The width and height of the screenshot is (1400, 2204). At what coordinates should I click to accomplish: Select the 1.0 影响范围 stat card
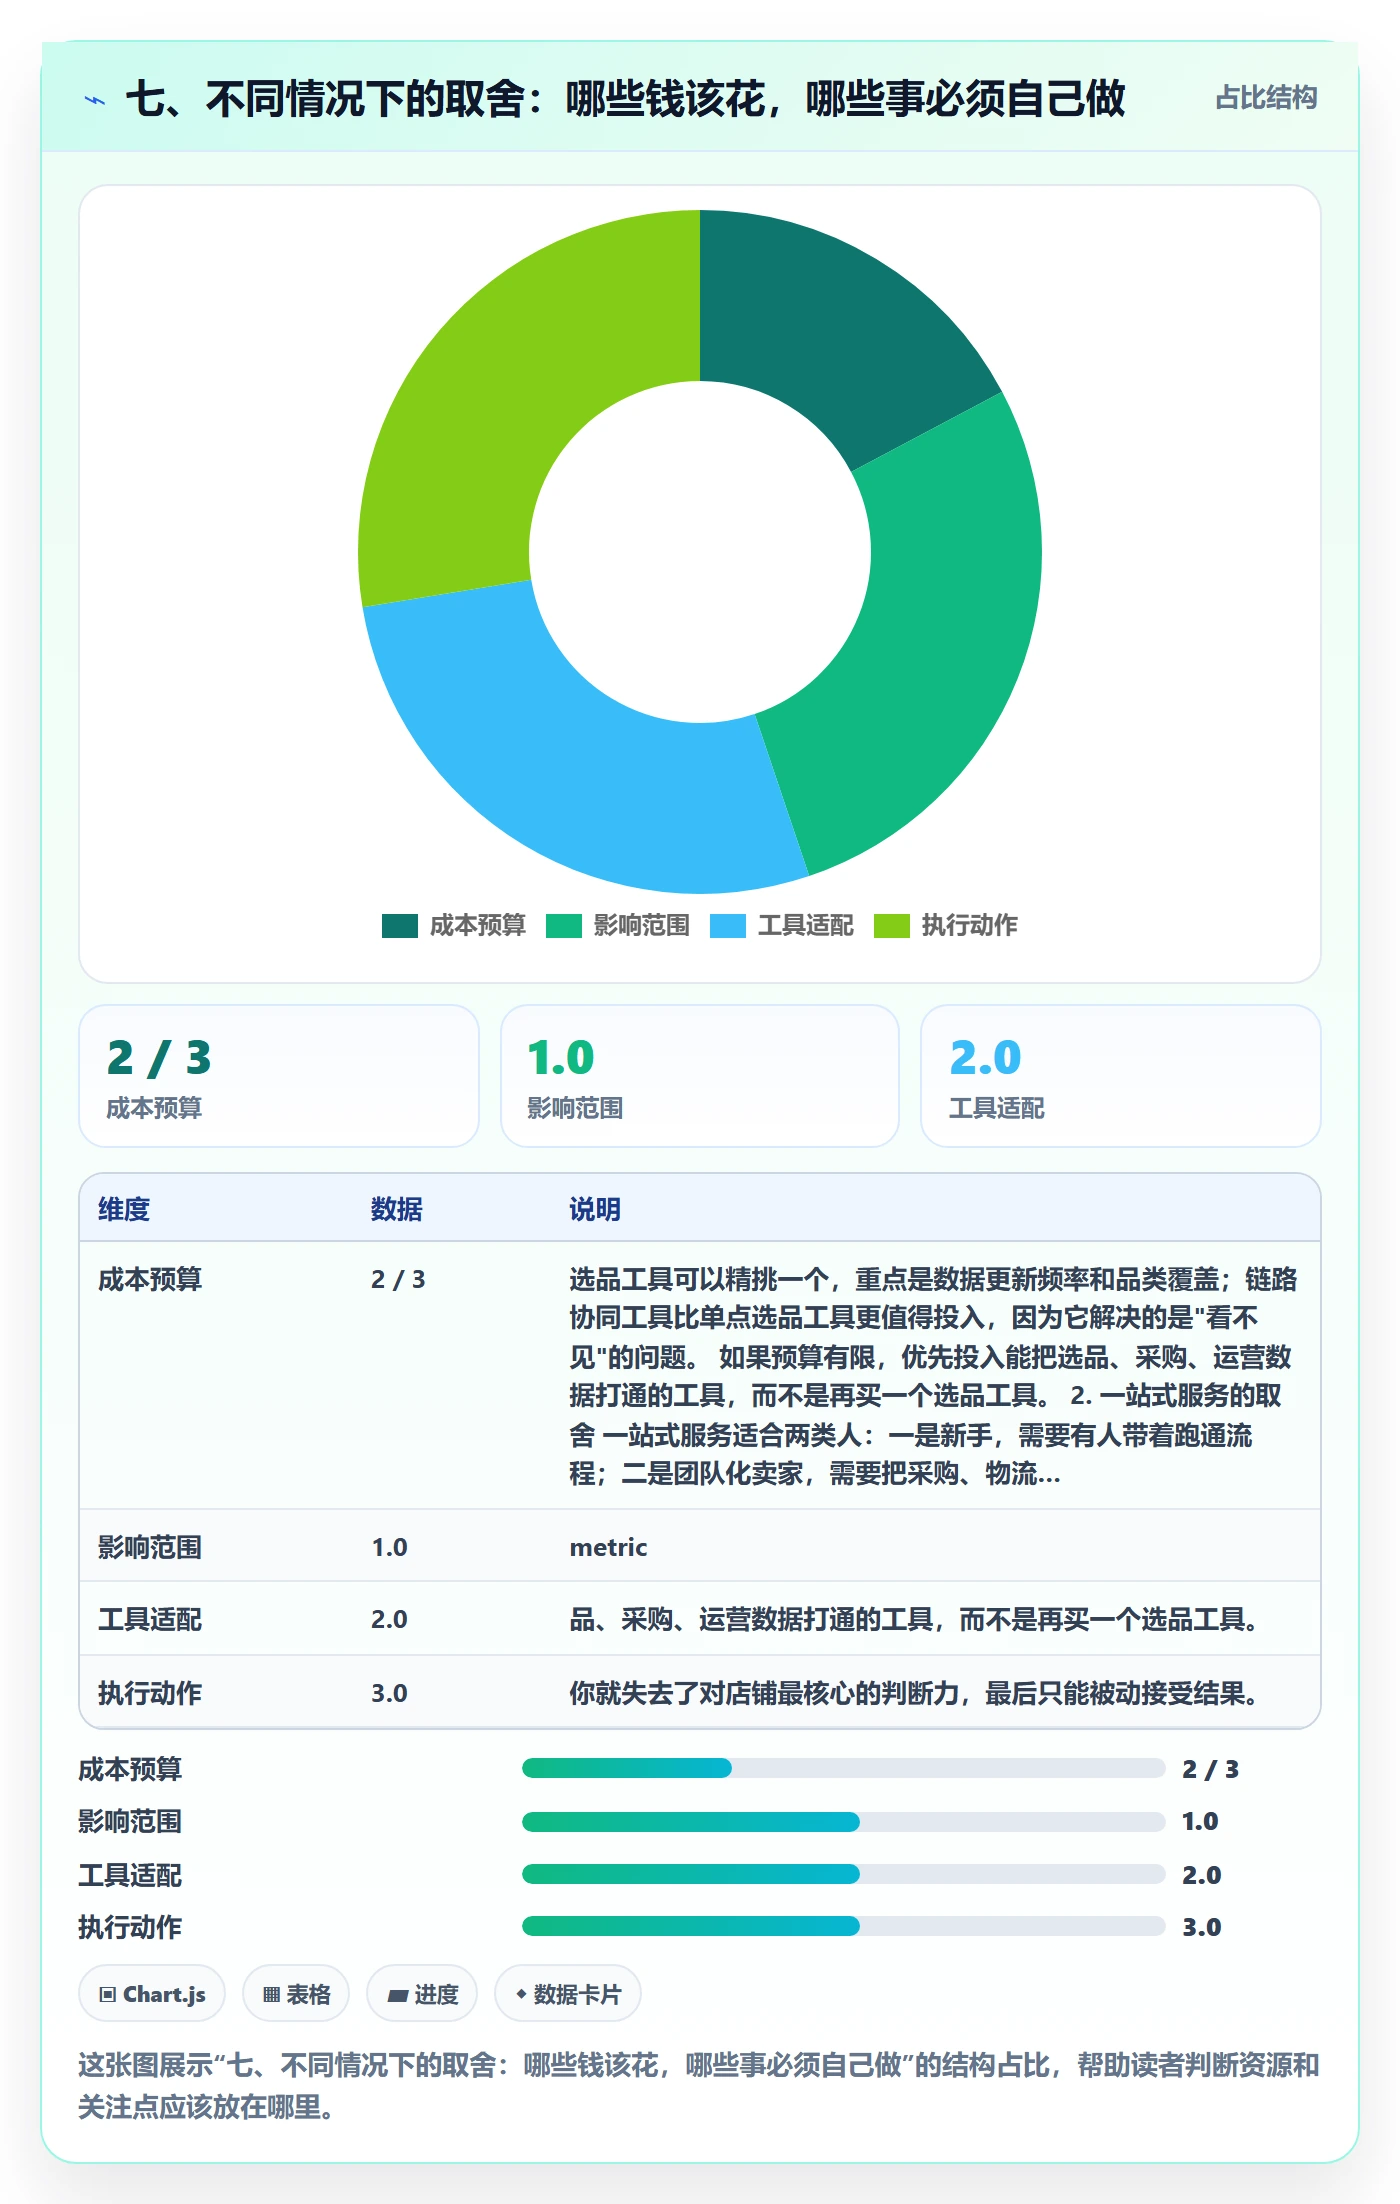point(700,1076)
